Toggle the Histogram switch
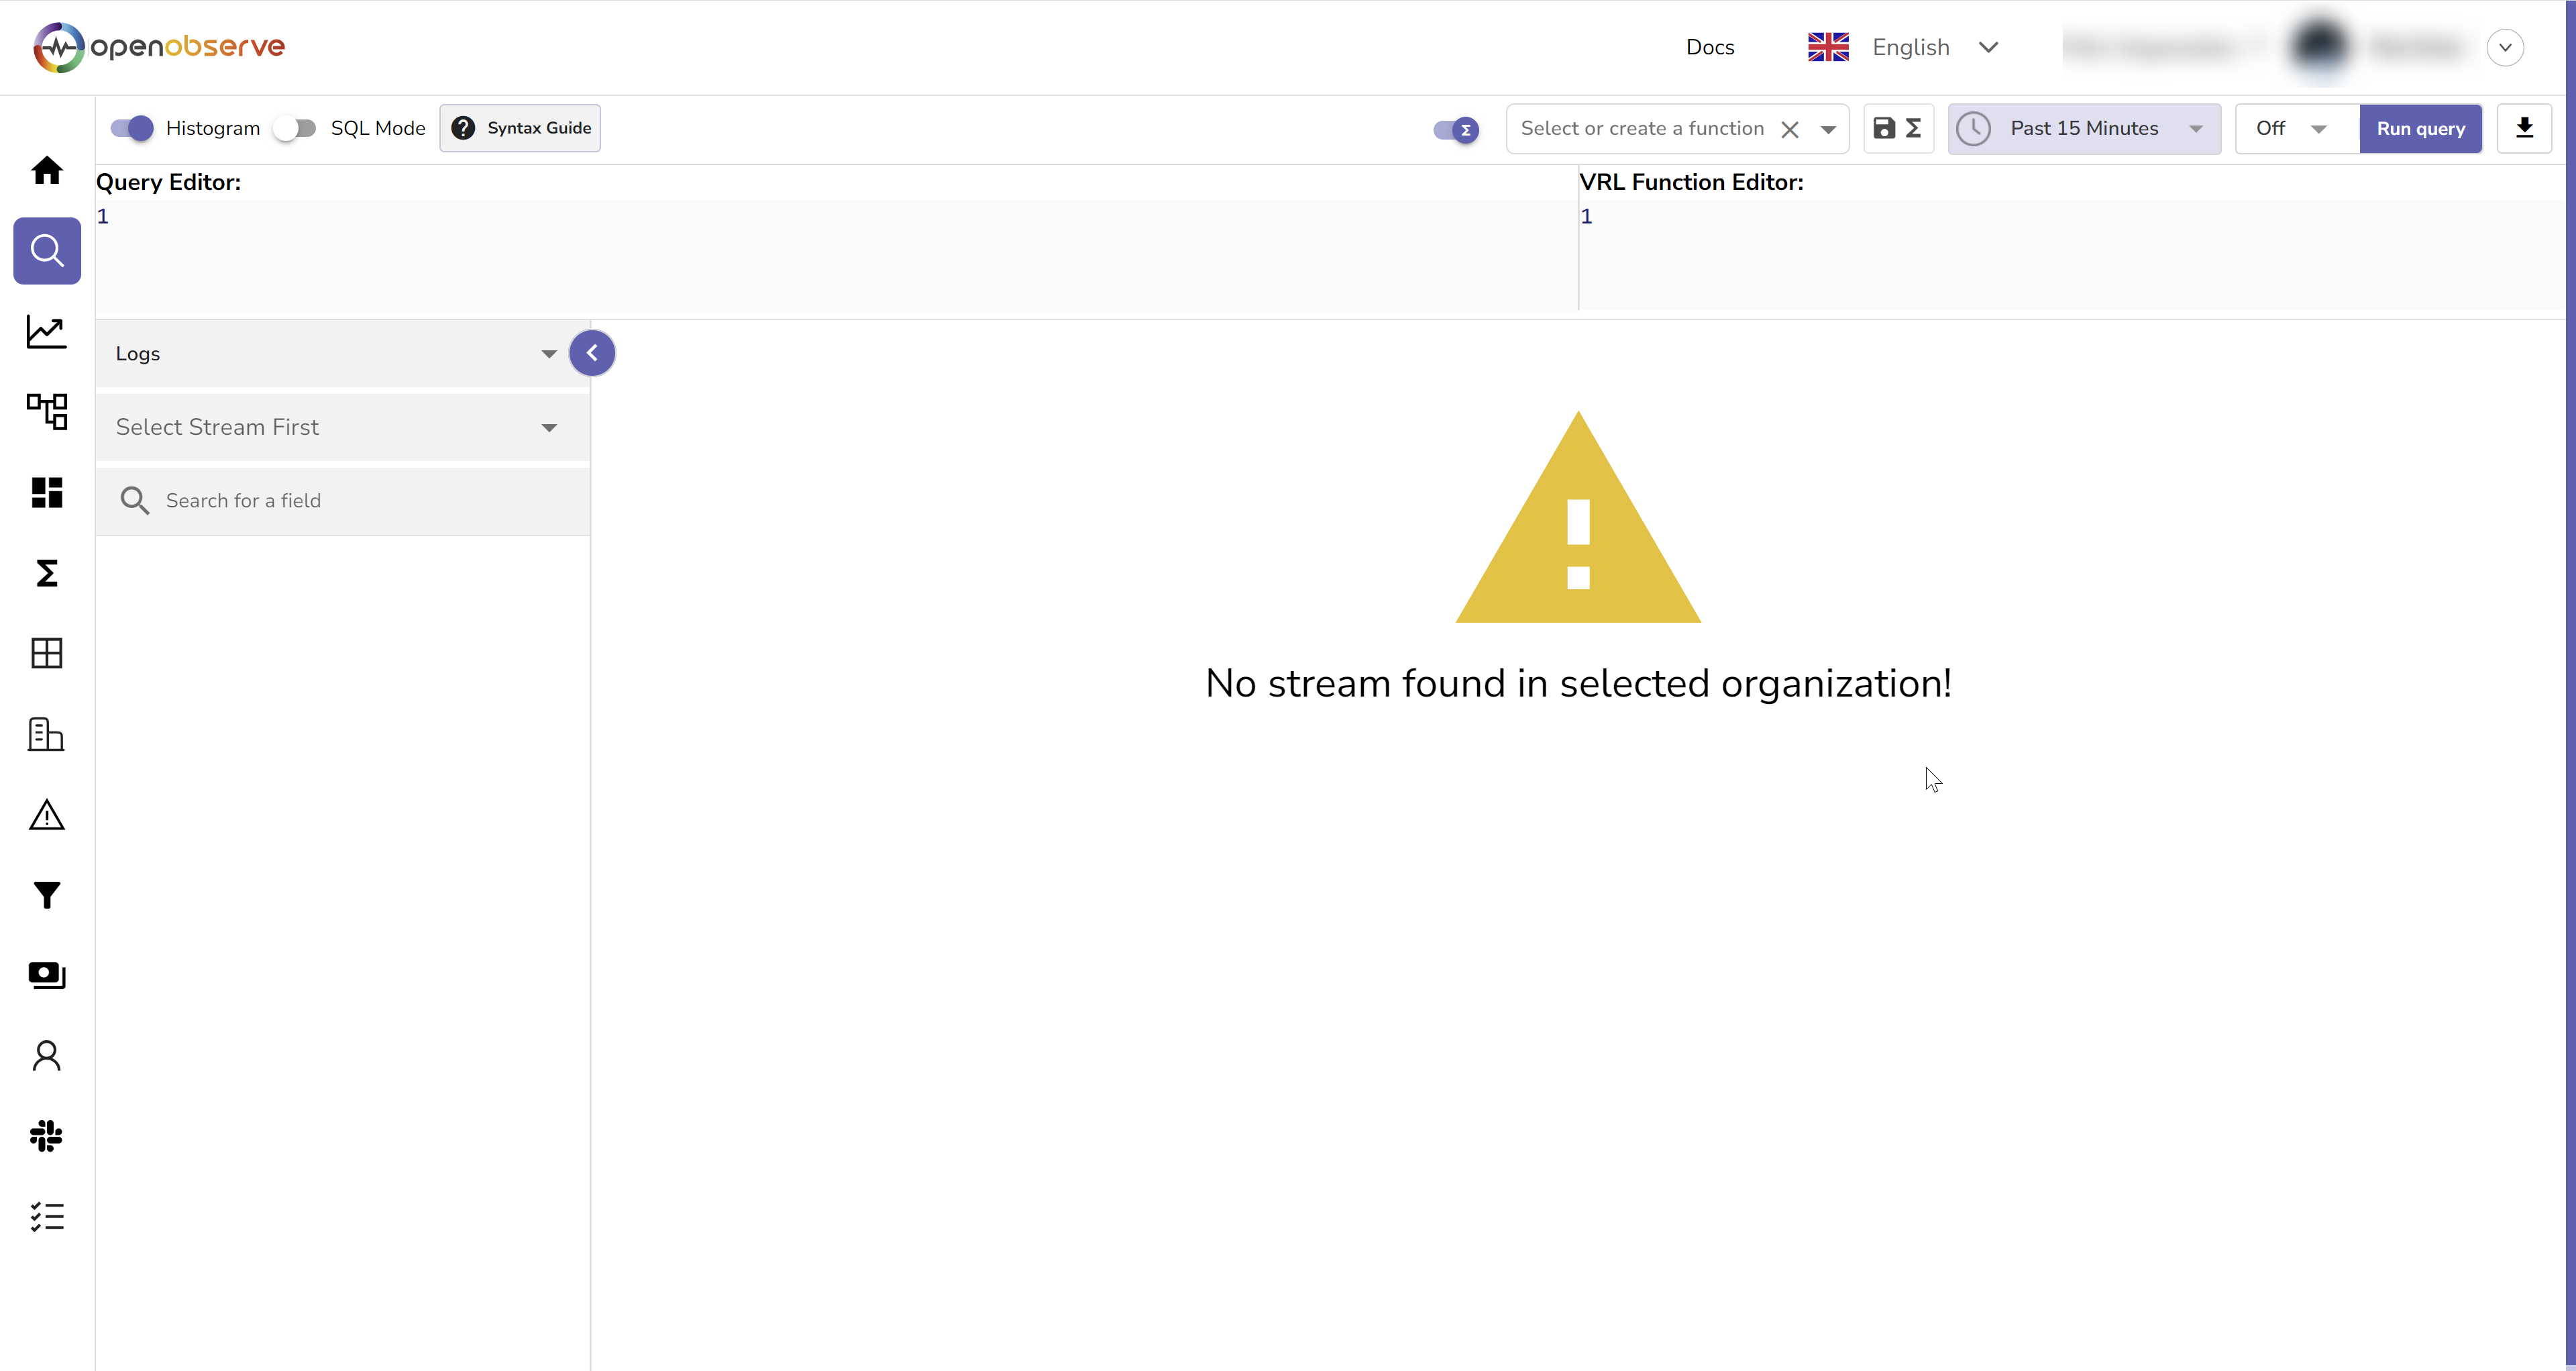Screen dimensions: 2576x1371 pos(132,128)
